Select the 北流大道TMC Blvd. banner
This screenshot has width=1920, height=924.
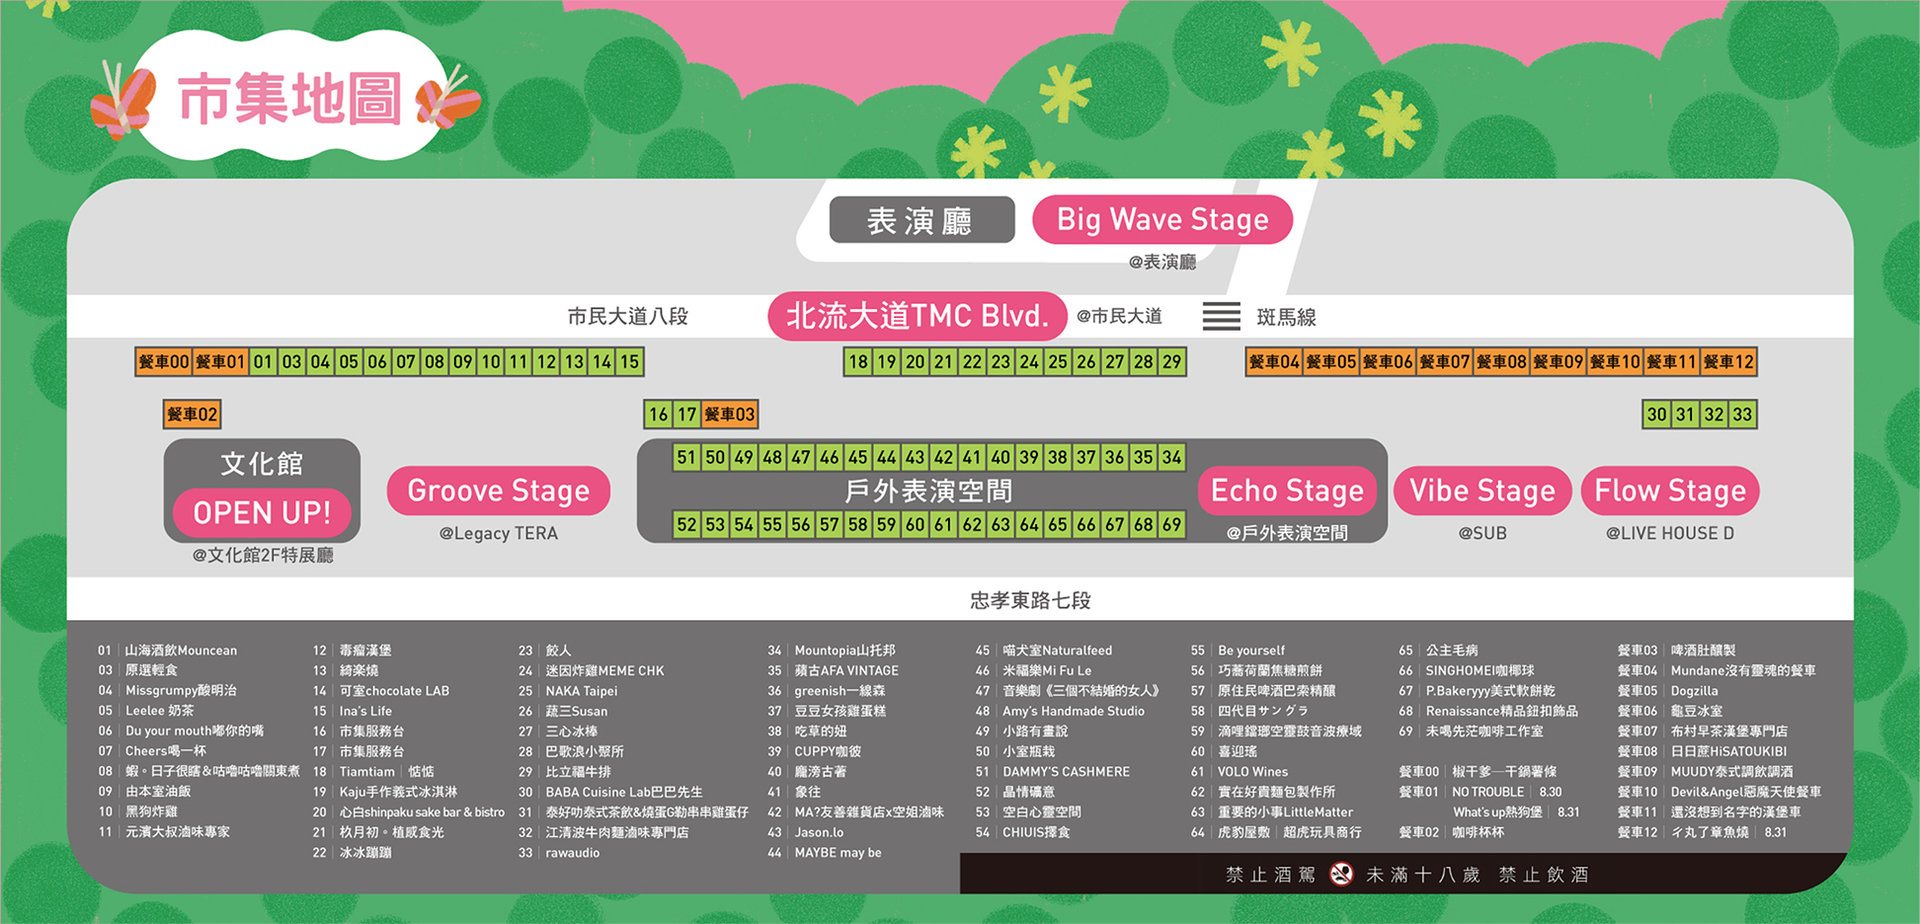coord(917,316)
